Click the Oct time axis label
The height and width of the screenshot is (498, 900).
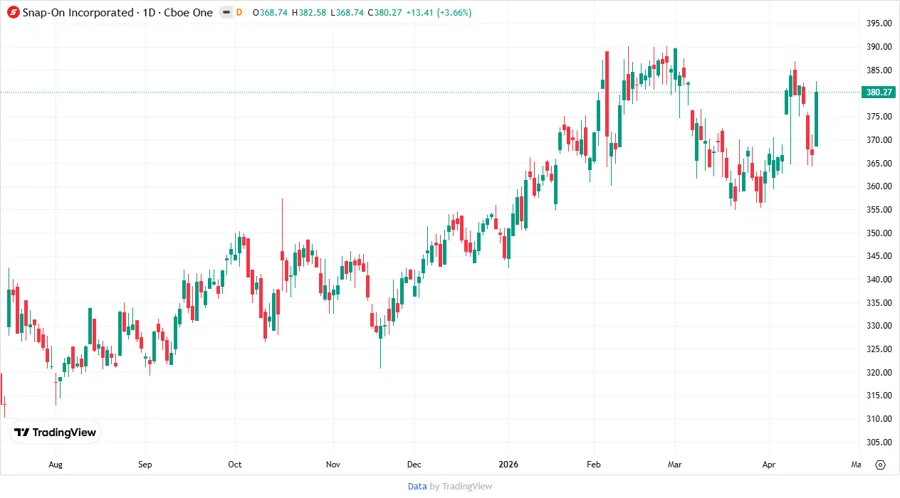pos(235,464)
